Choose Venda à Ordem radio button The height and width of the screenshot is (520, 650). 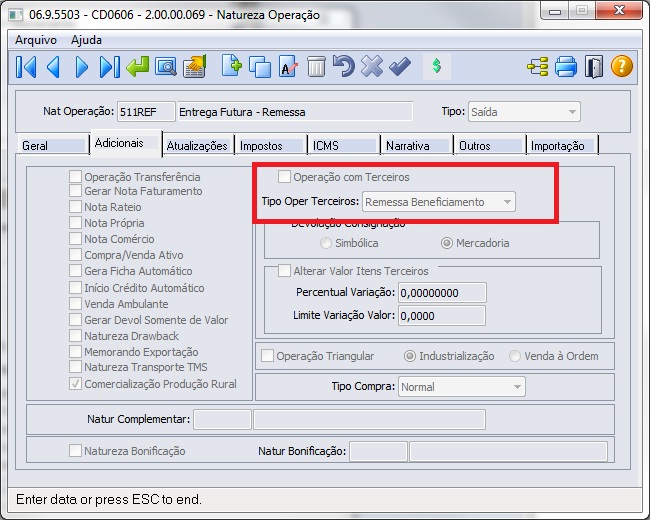click(x=515, y=356)
